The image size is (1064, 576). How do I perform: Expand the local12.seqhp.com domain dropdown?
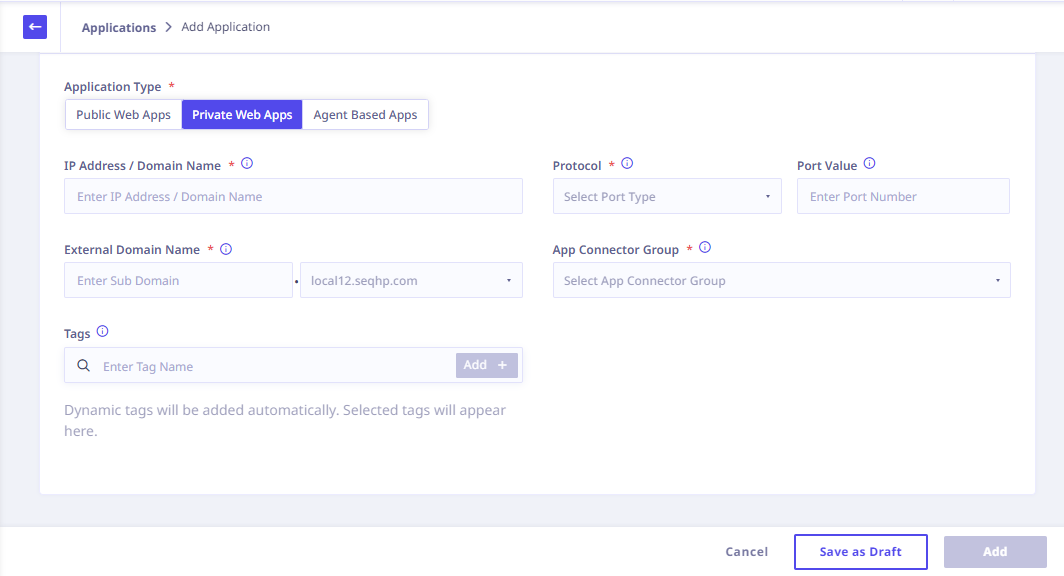click(411, 280)
